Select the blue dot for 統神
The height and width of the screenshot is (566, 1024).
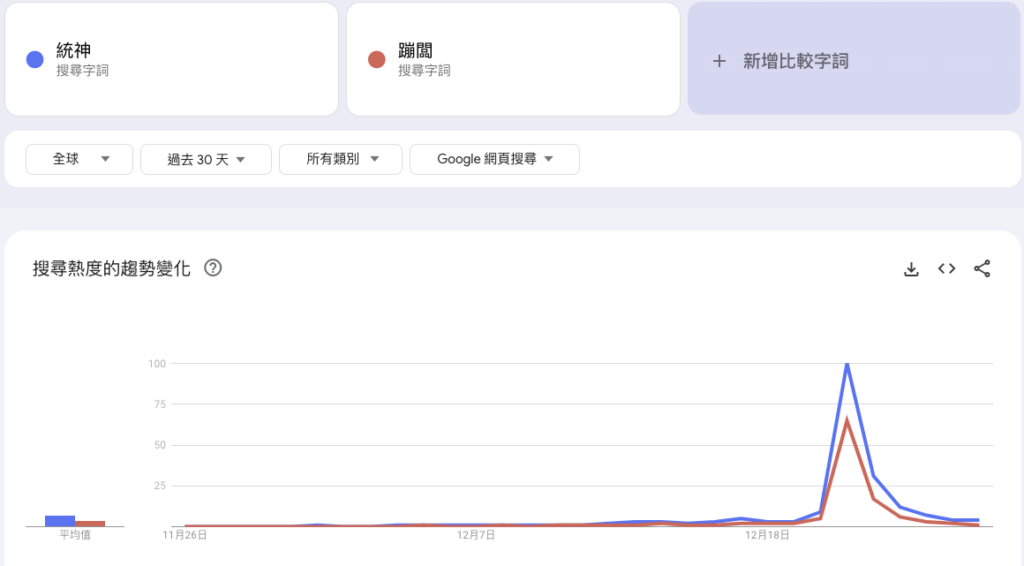point(35,59)
